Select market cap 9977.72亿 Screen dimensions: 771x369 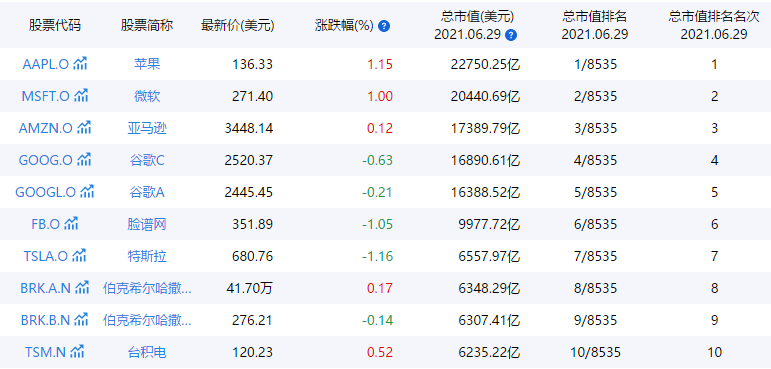[x=489, y=224]
